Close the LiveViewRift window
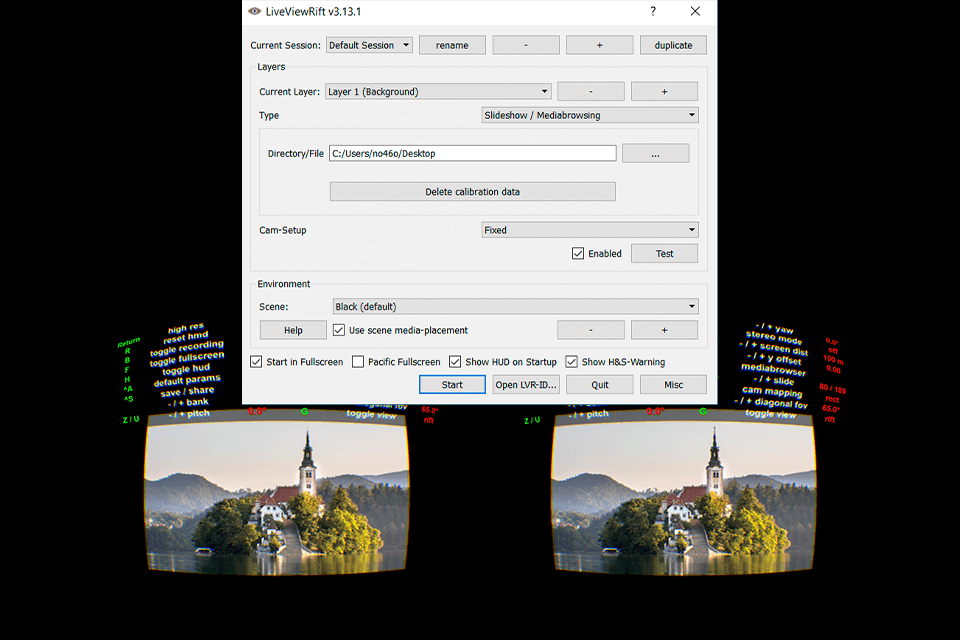This screenshot has height=640, width=960. click(x=695, y=11)
